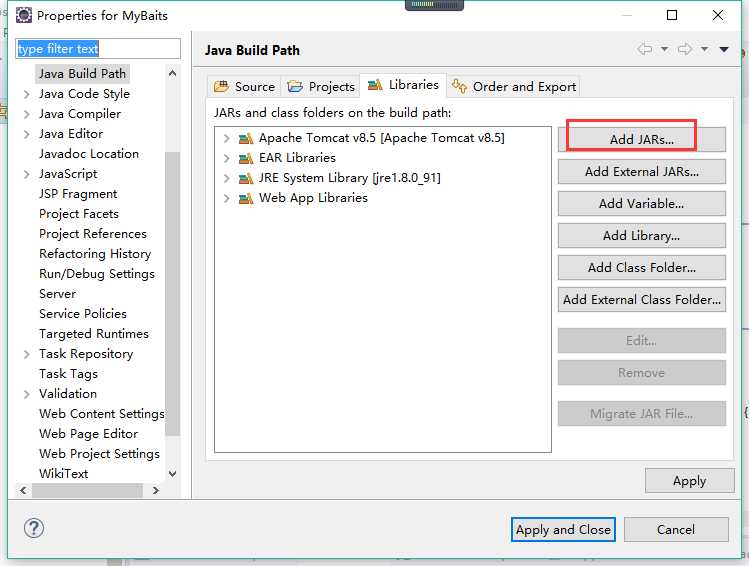This screenshot has height=566, width=749.
Task: Expand the JavaScript category
Action: [27, 175]
